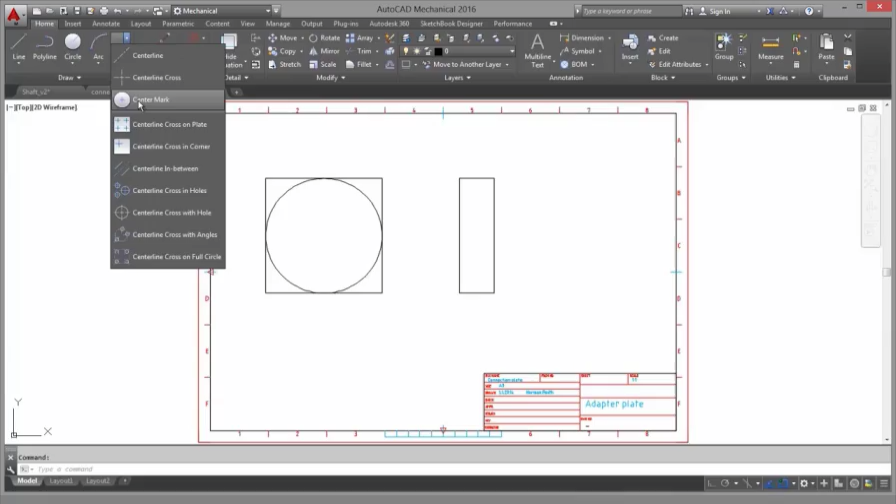
Task: Open the Home ribbon tab
Action: (44, 23)
